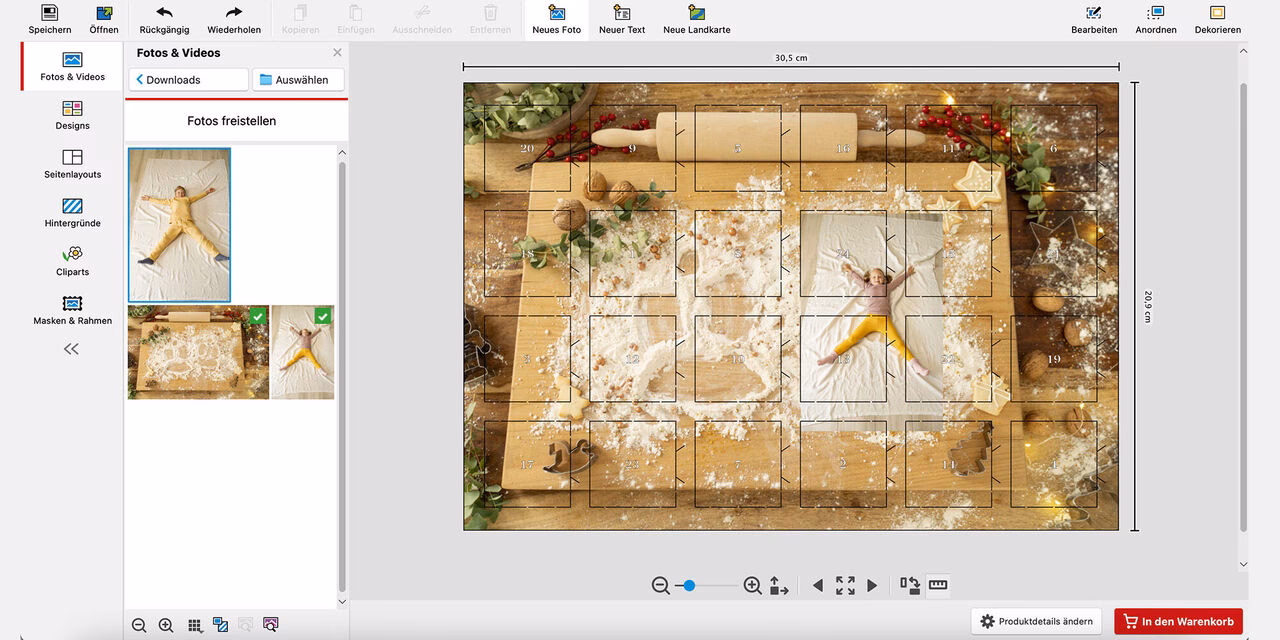Select the large snow-angel photo thumbnail
1280x640 pixels.
[x=179, y=225]
